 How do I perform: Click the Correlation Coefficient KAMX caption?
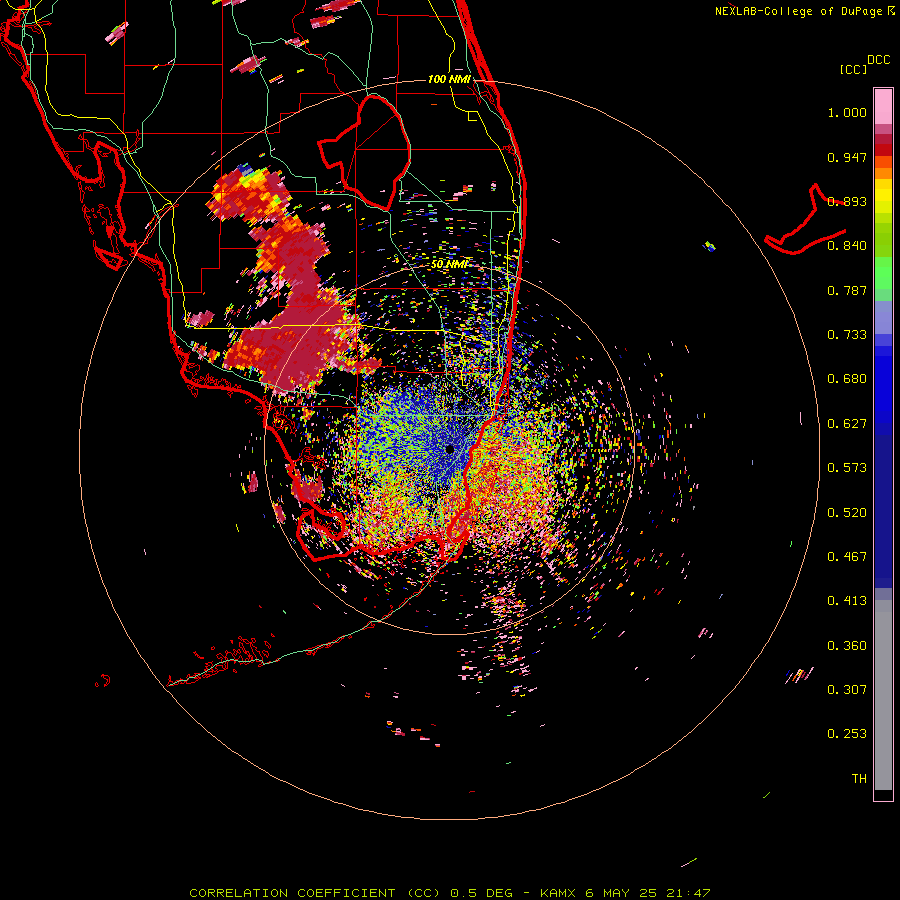449,893
